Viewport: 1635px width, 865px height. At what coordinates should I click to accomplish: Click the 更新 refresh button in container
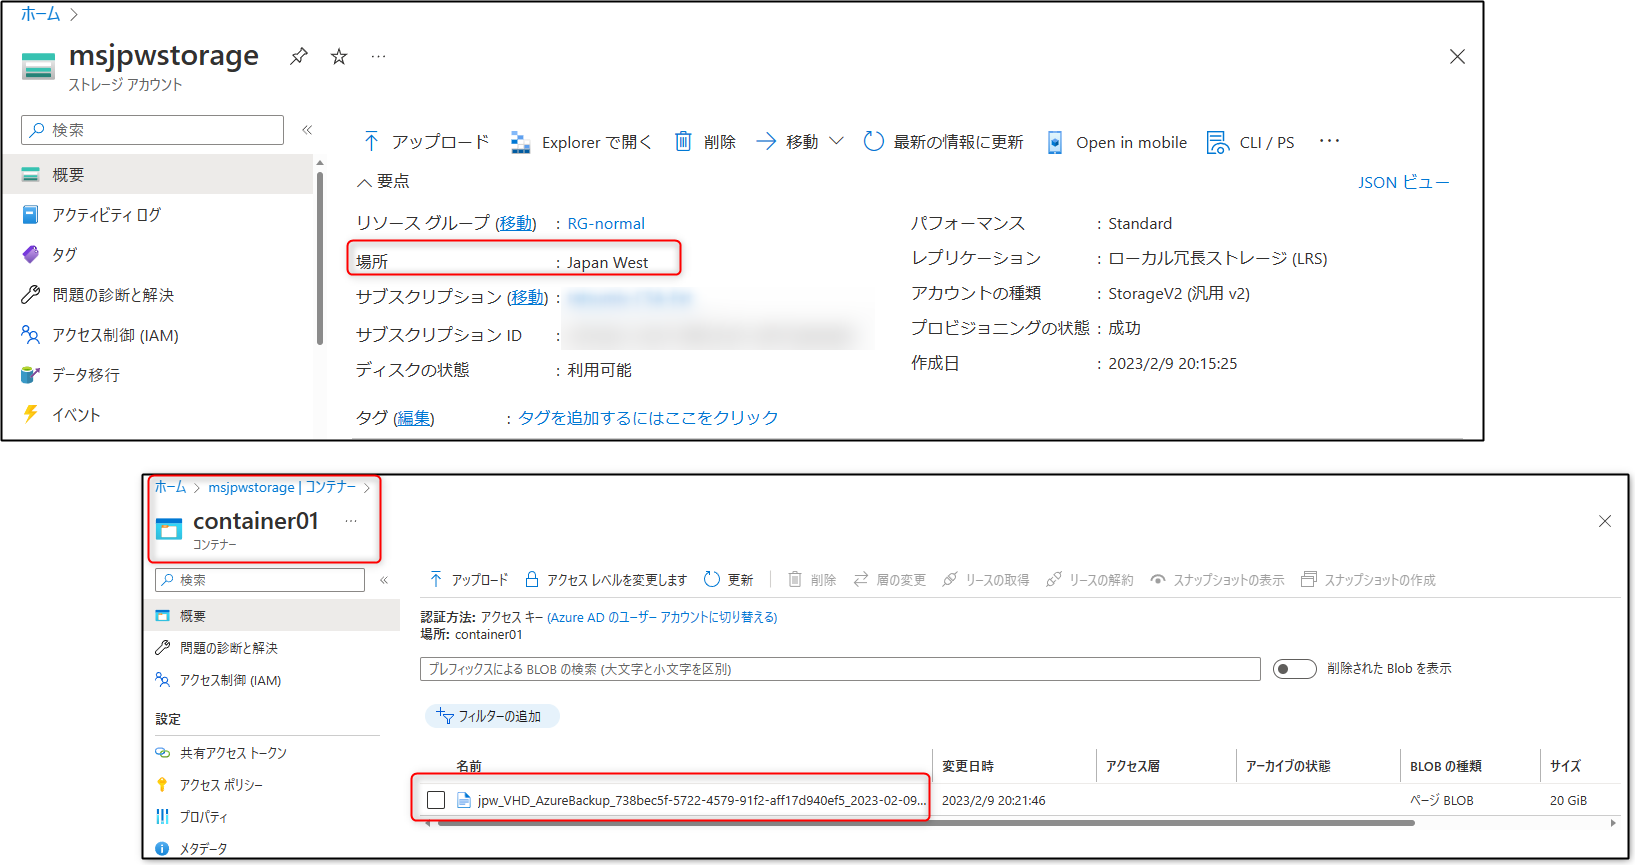[729, 580]
